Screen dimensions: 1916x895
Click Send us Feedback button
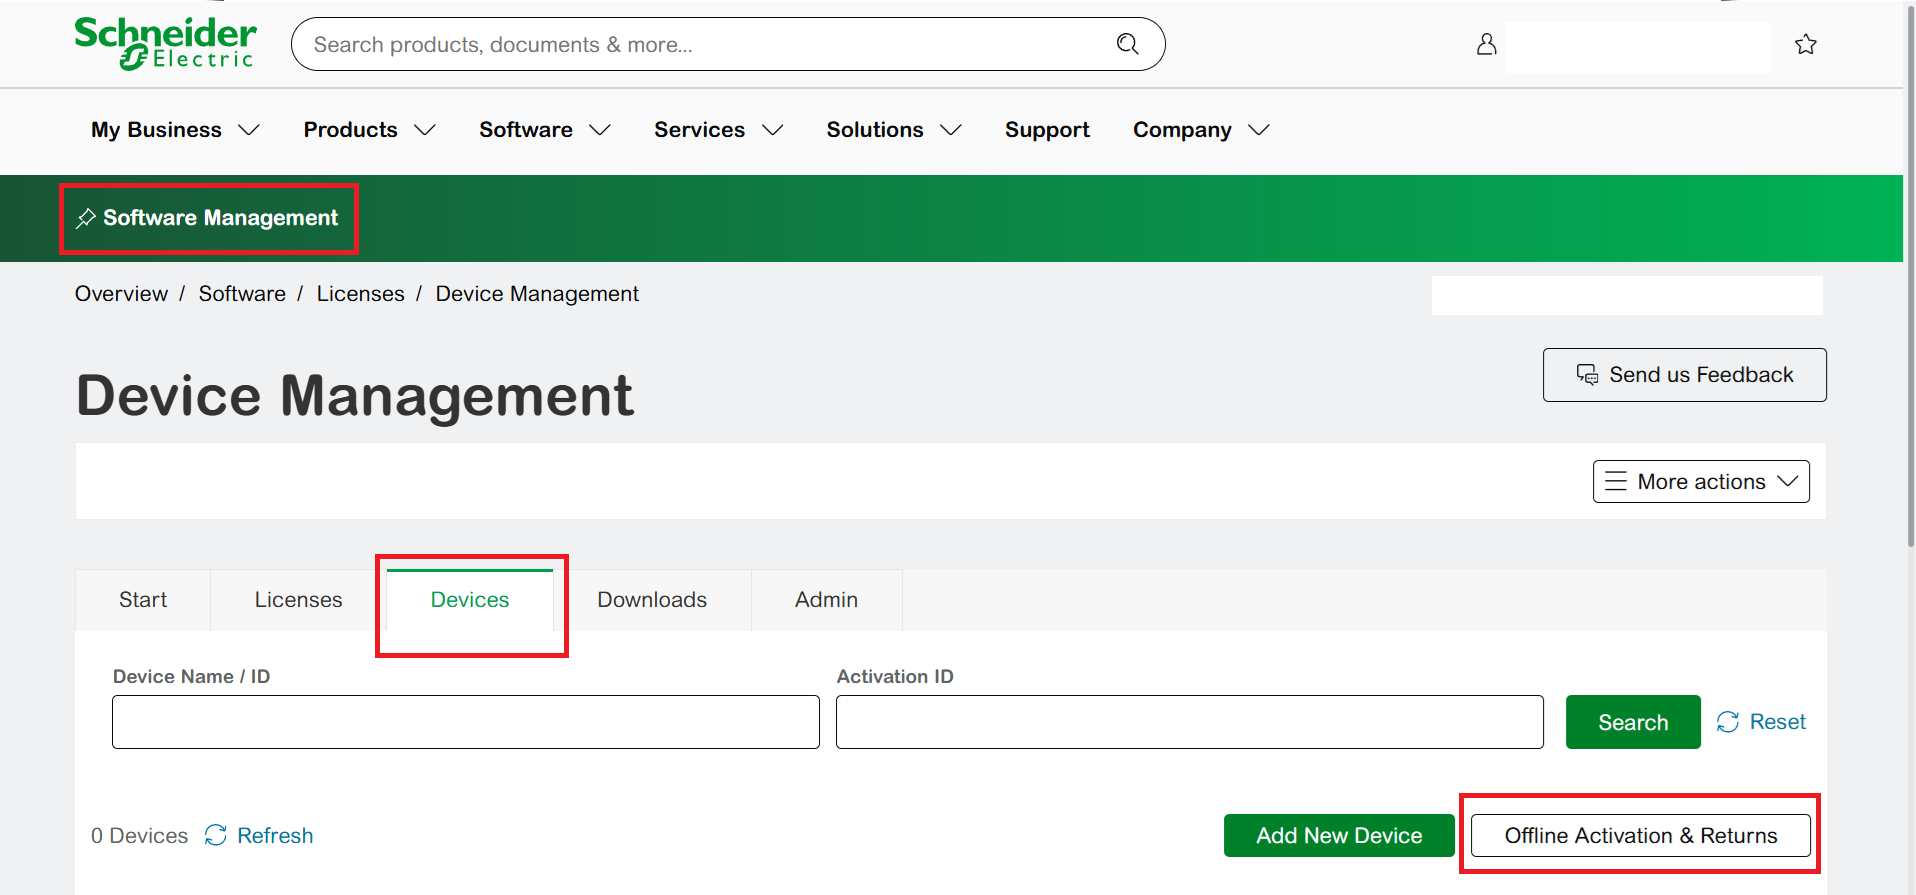(1684, 375)
